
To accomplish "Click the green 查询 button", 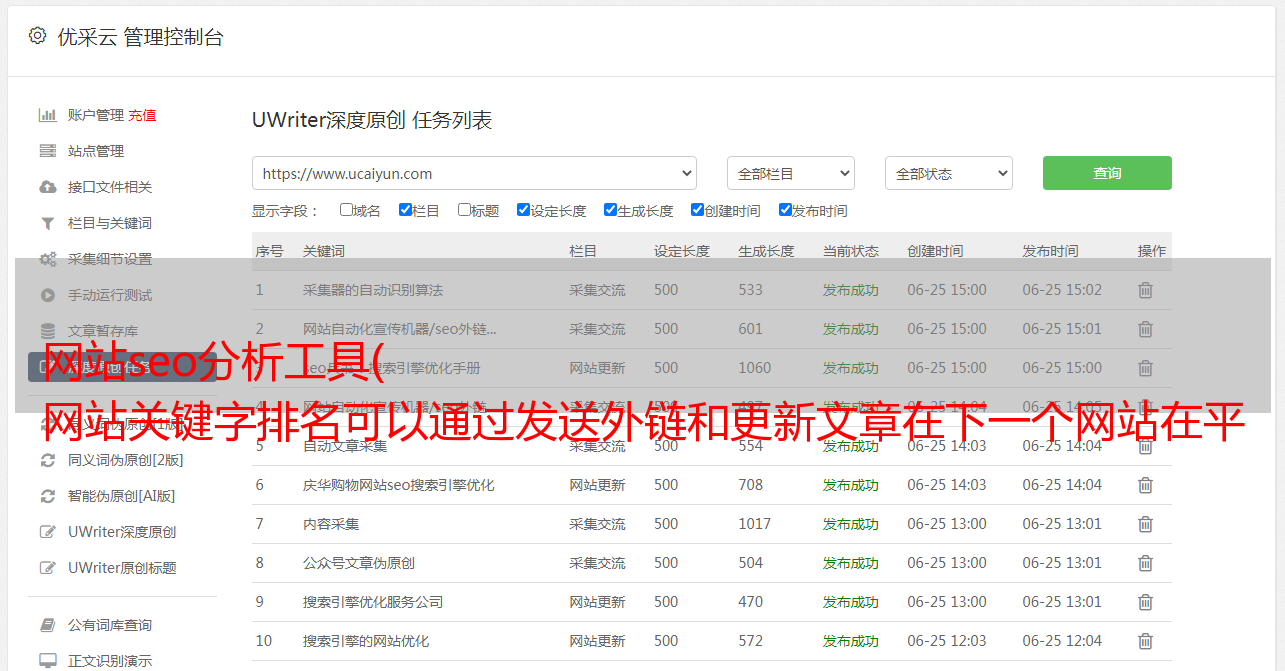I will click(x=1107, y=173).
